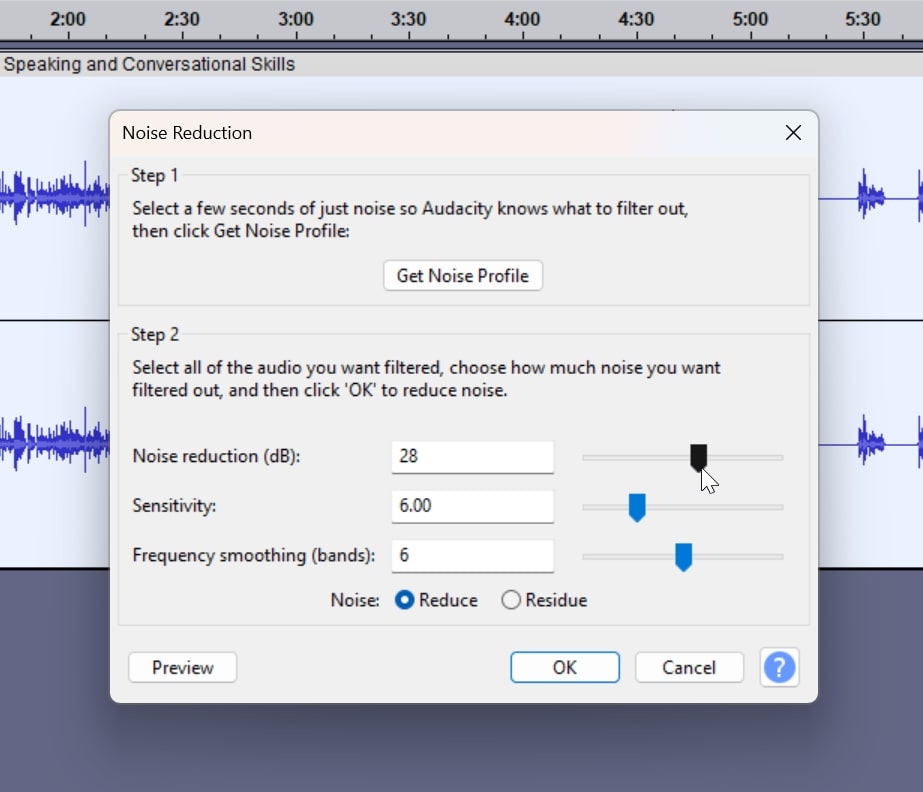The height and width of the screenshot is (792, 923).
Task: Close the Noise Reduction dialog
Action: click(x=793, y=133)
